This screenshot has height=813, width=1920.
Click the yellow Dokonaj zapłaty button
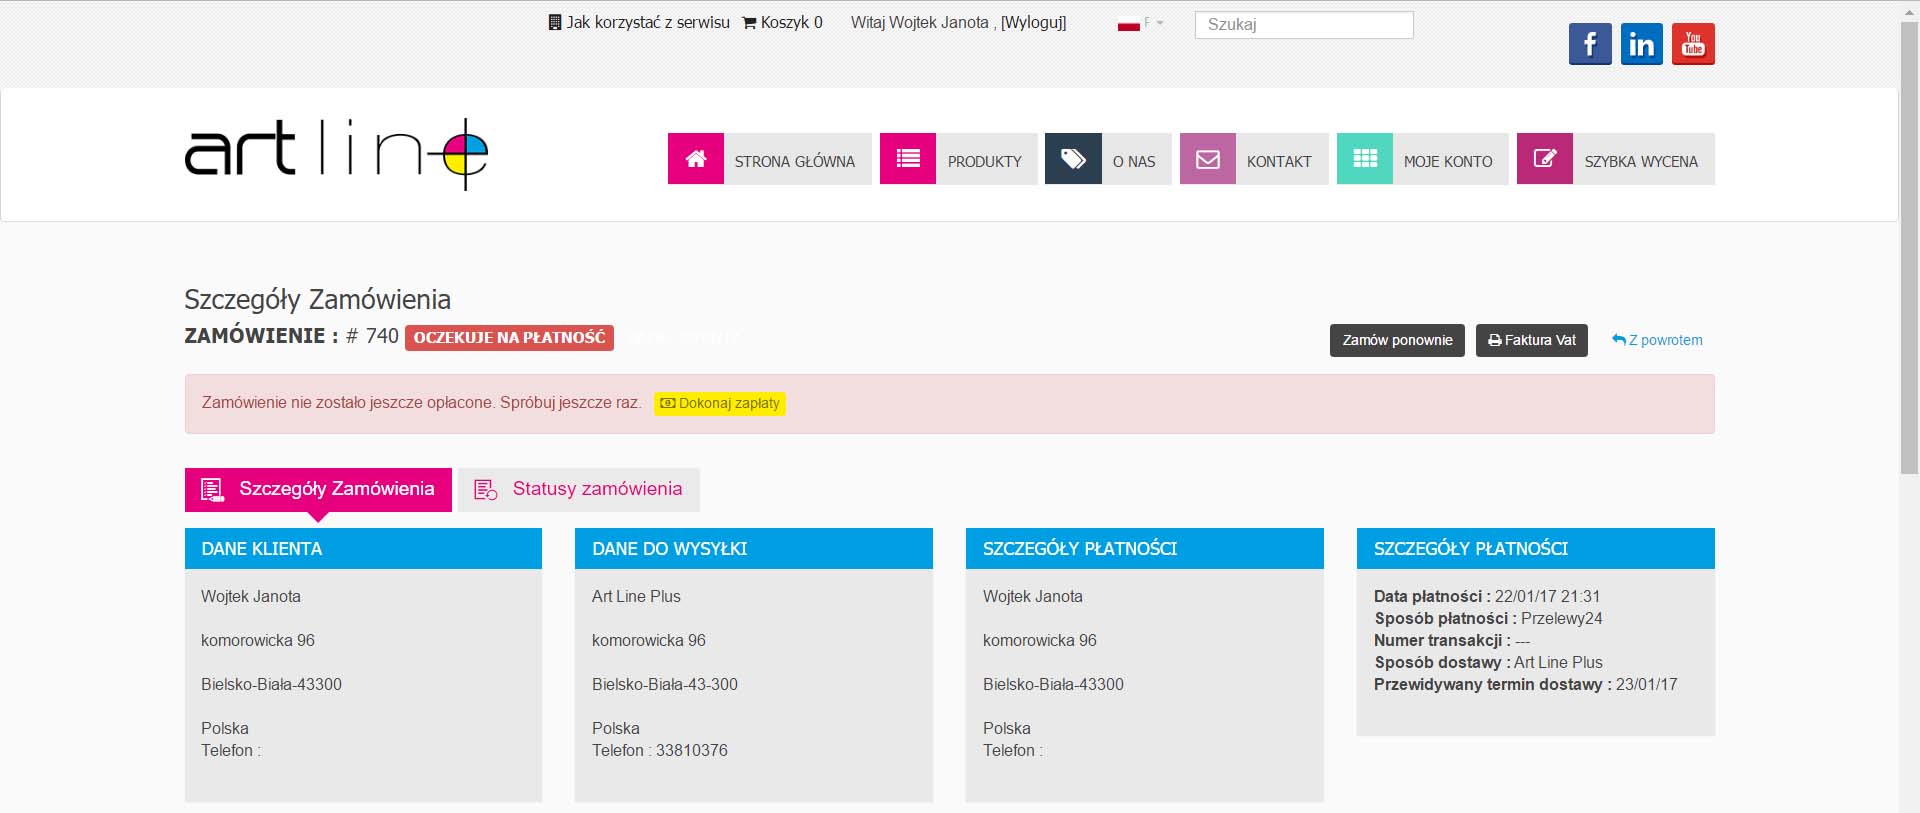720,403
